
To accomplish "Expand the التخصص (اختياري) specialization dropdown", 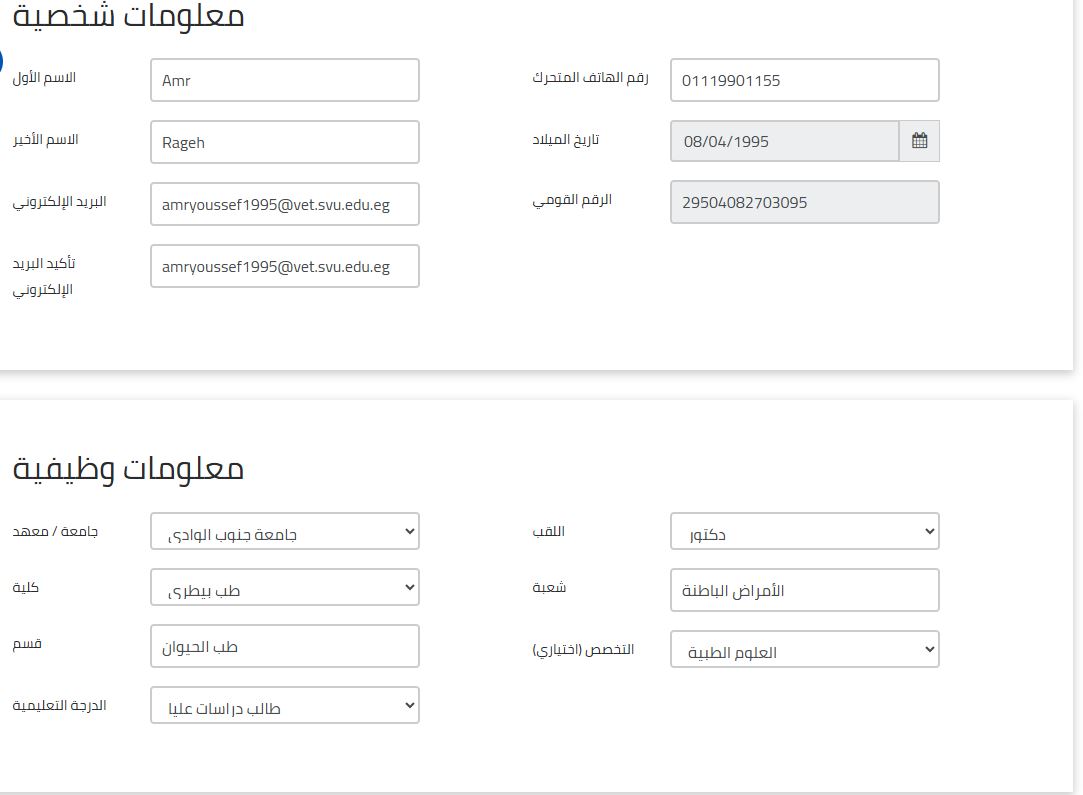I will point(804,650).
